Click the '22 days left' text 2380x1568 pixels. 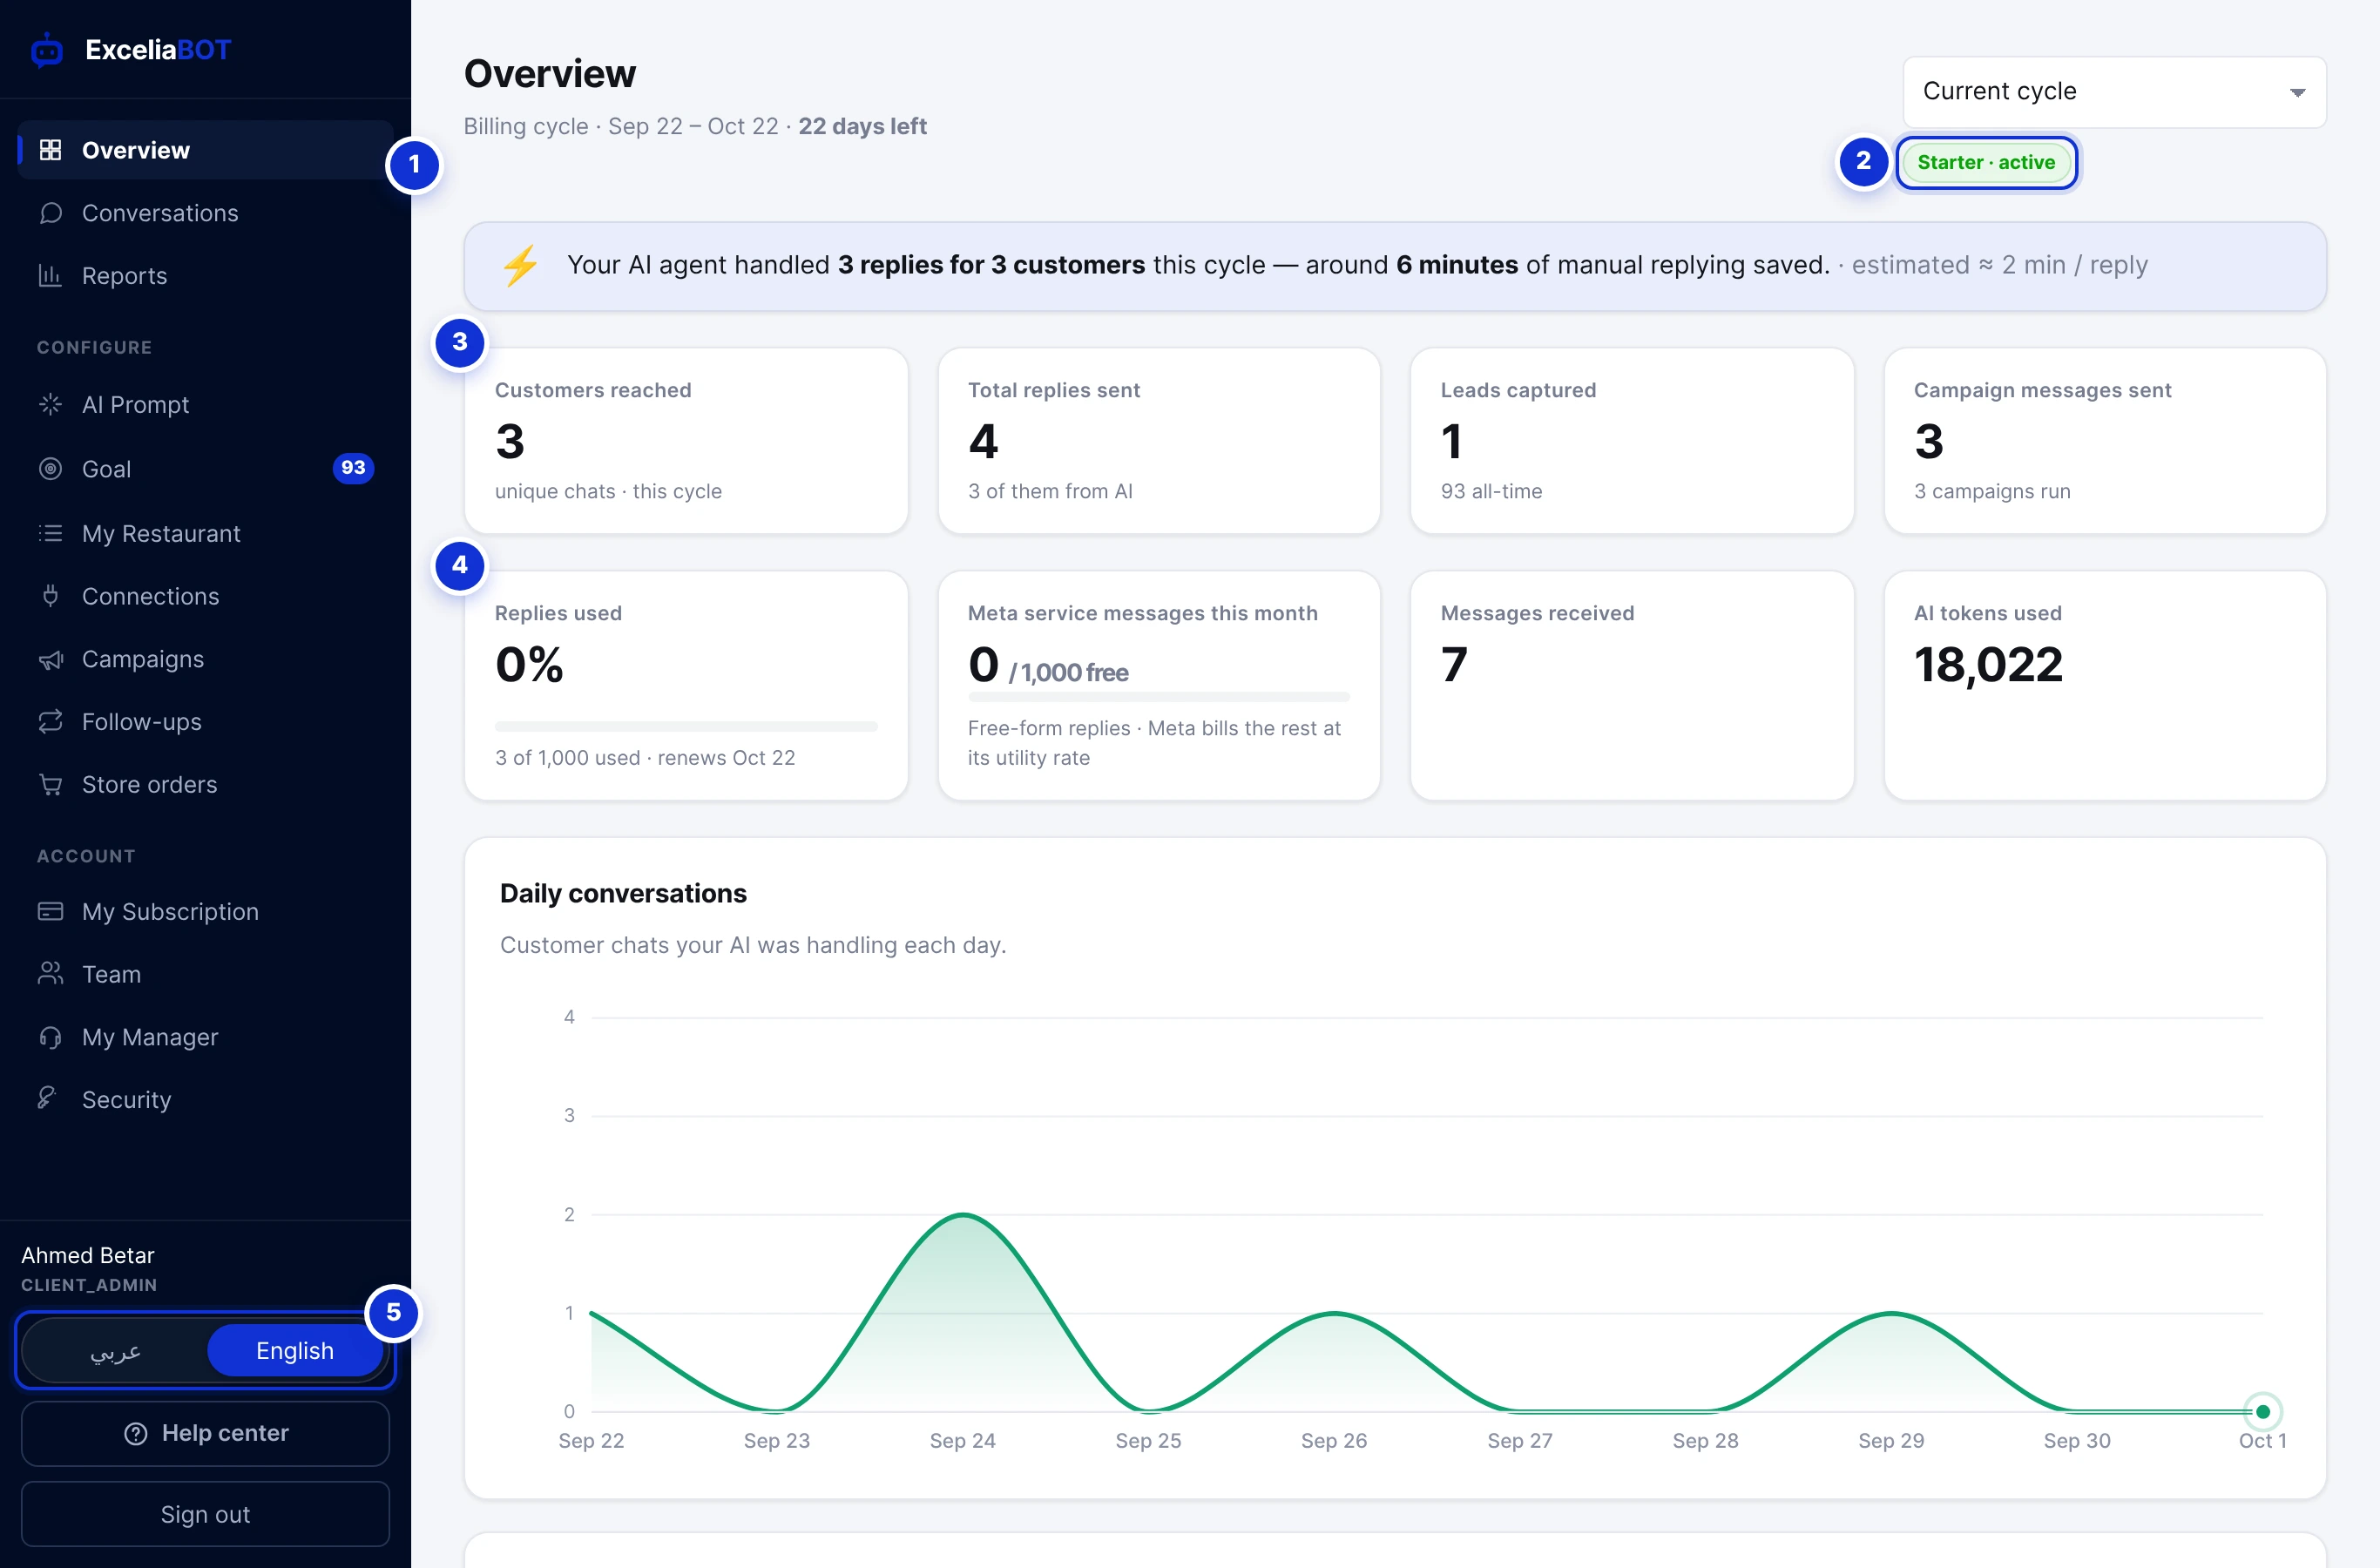(x=862, y=126)
